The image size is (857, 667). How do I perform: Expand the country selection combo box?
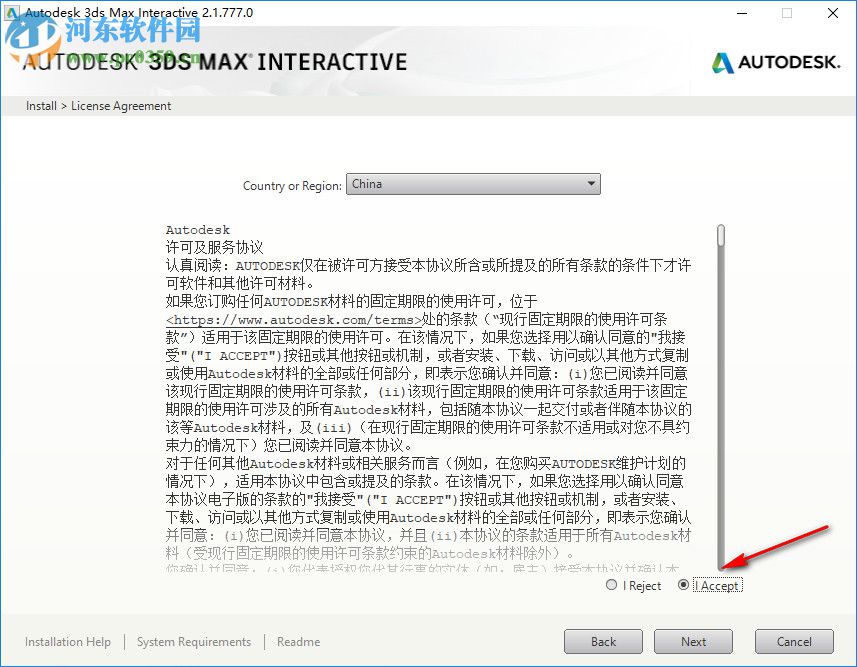click(474, 183)
